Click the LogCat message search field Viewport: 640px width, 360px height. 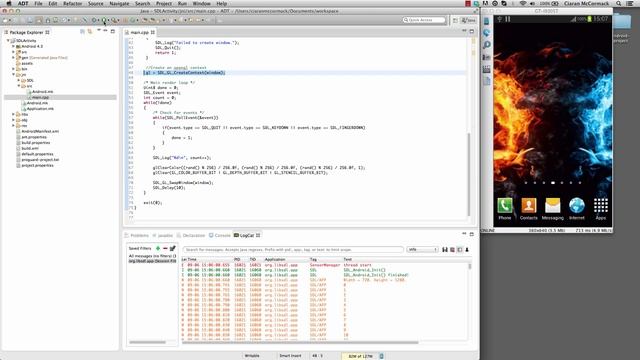tap(293, 249)
